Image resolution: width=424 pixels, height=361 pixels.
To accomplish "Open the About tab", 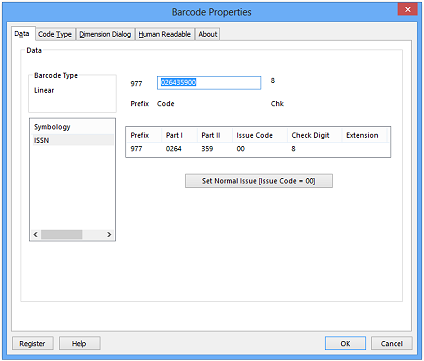I will click(x=208, y=34).
